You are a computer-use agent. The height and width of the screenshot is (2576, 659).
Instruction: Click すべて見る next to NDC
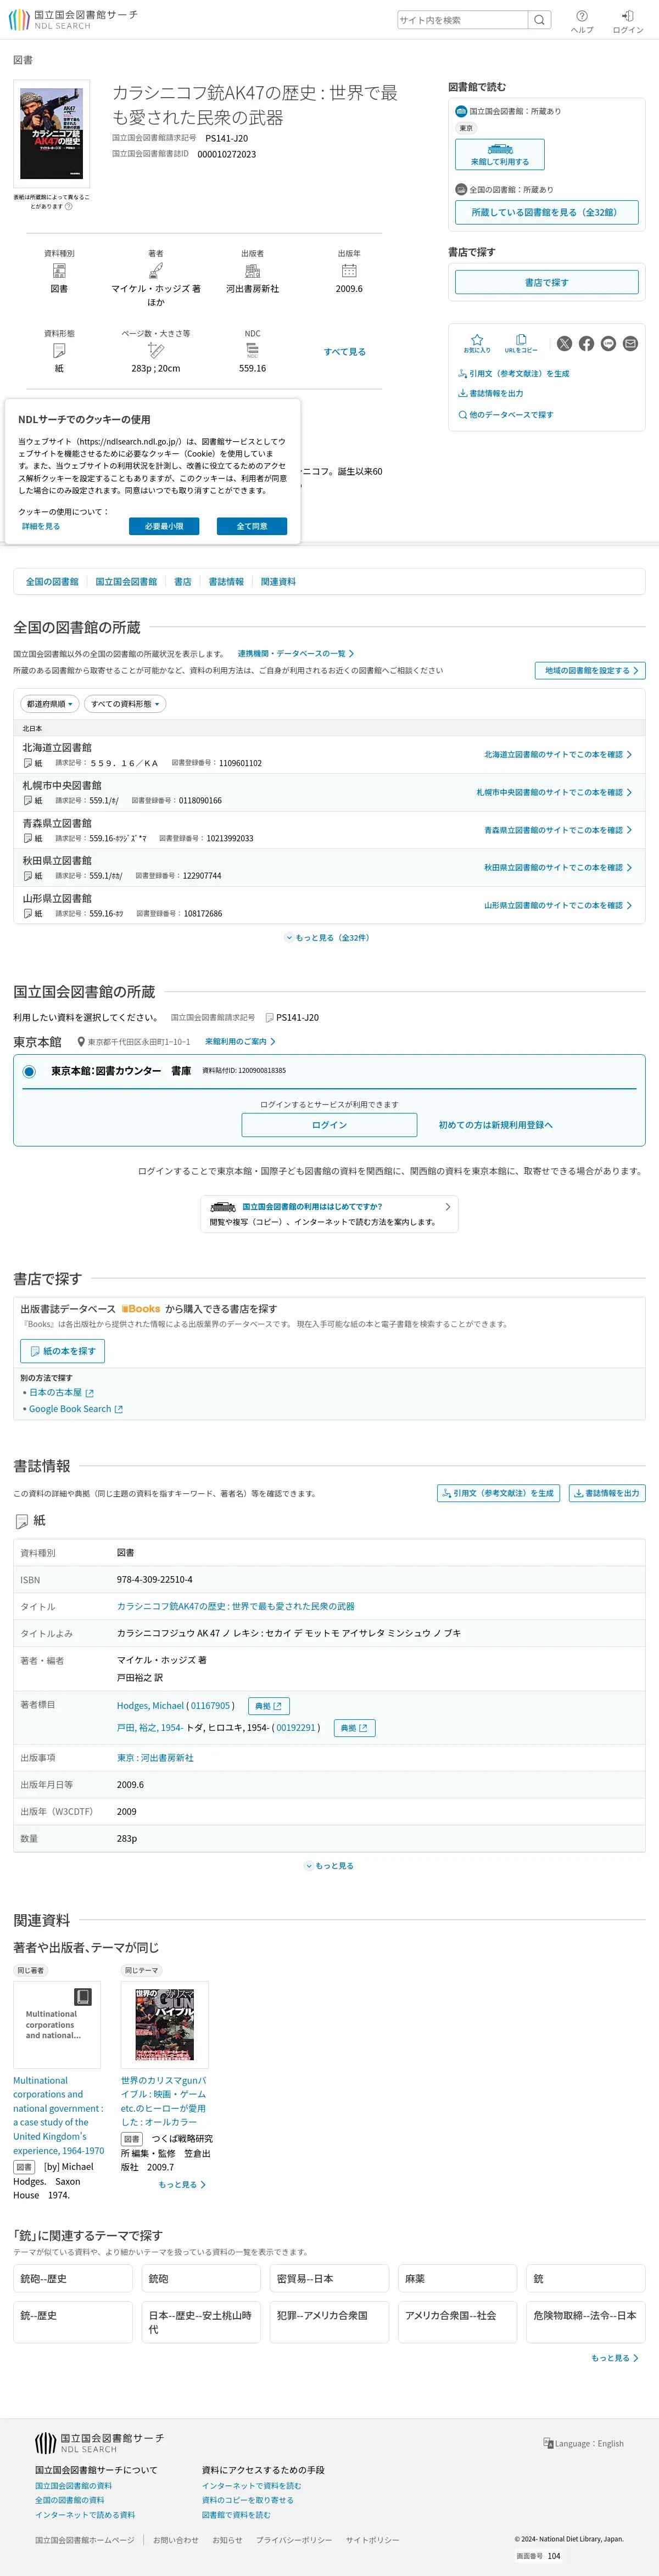[x=345, y=352]
